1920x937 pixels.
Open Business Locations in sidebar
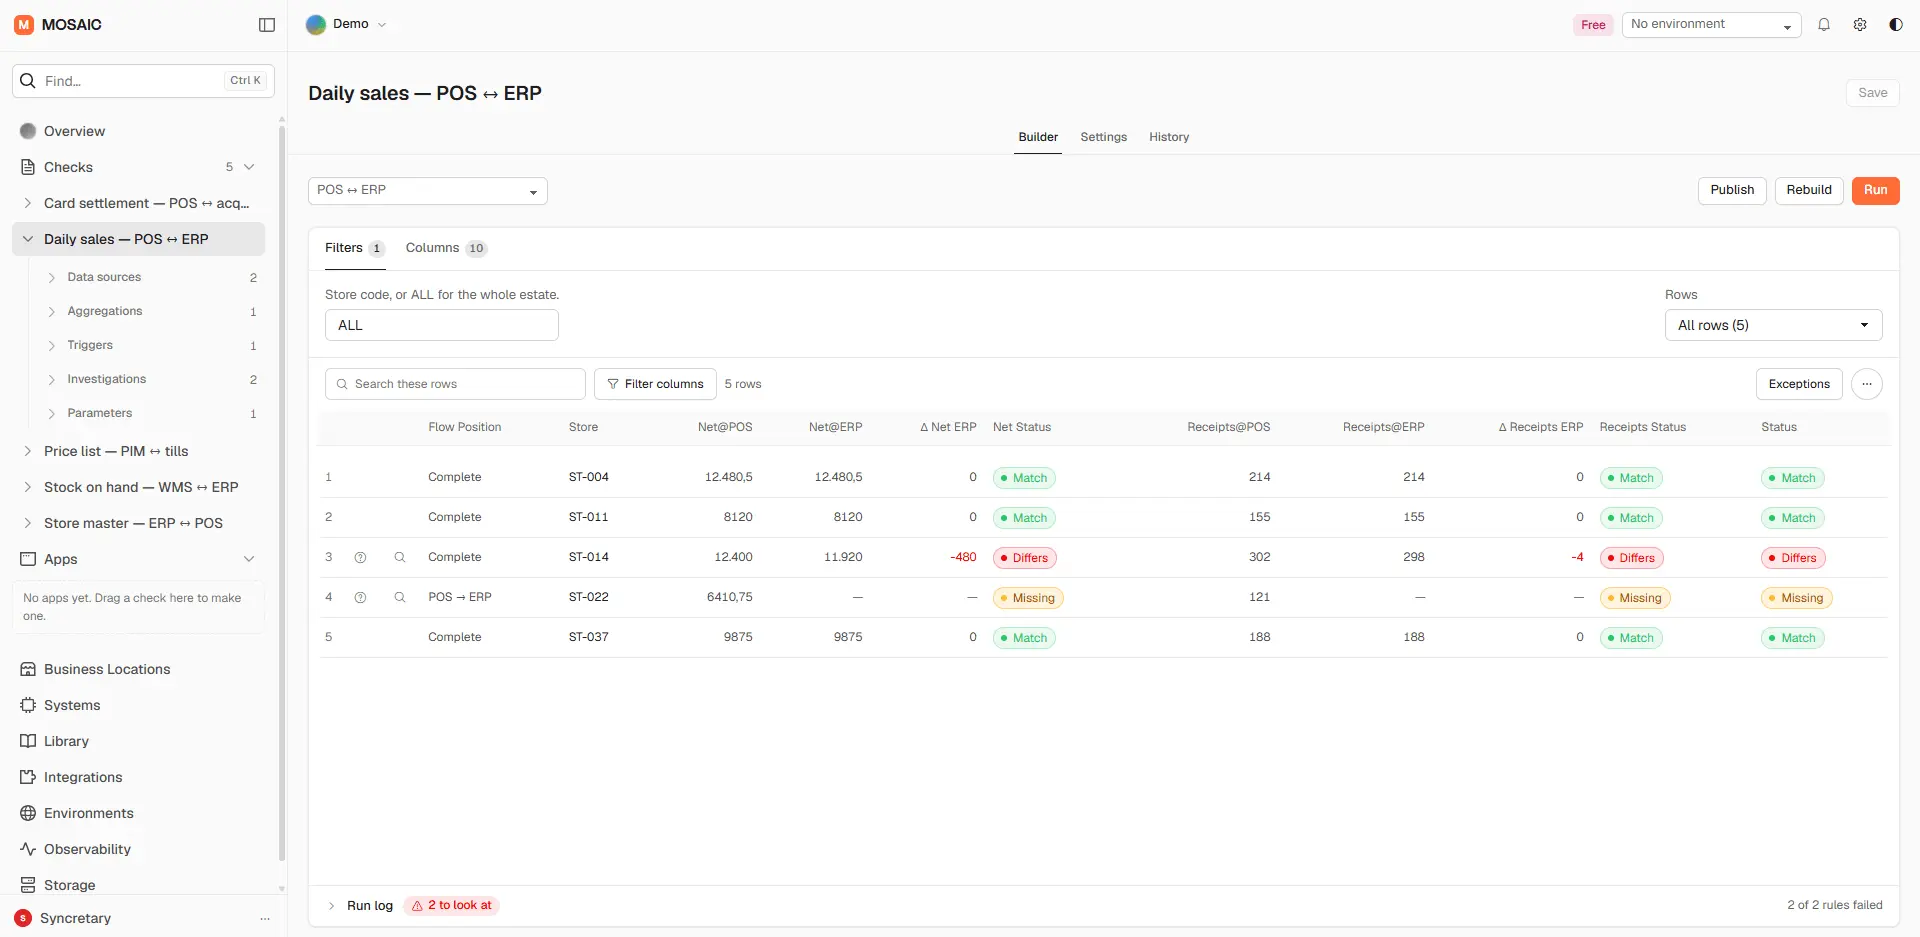pyautogui.click(x=139, y=669)
